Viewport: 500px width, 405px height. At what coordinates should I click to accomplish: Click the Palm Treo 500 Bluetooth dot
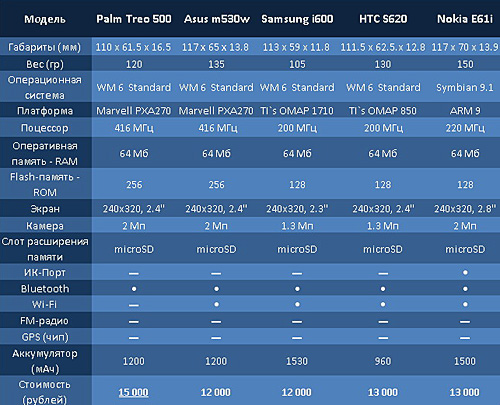pos(134,289)
